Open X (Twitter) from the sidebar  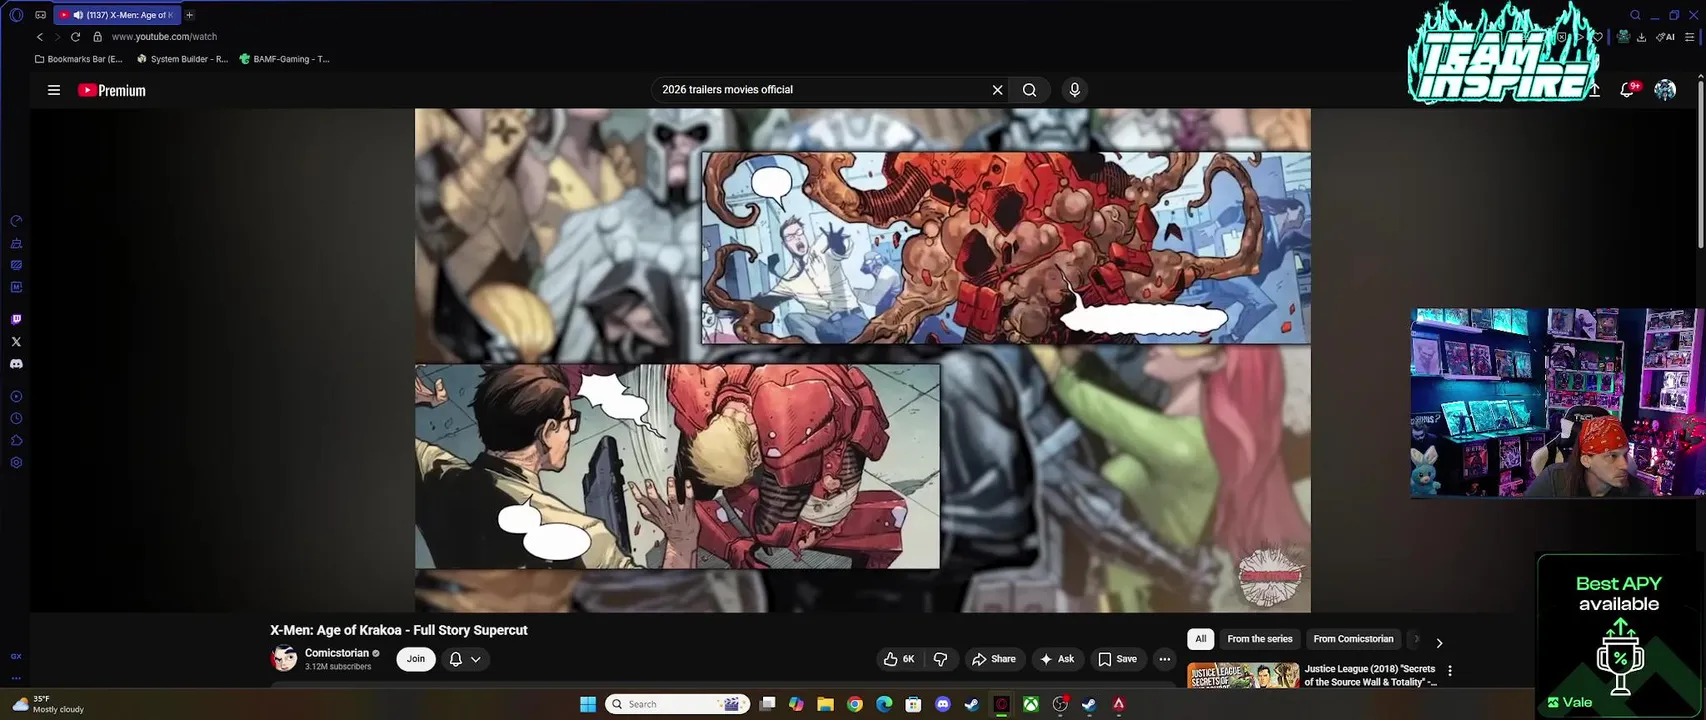(16, 342)
